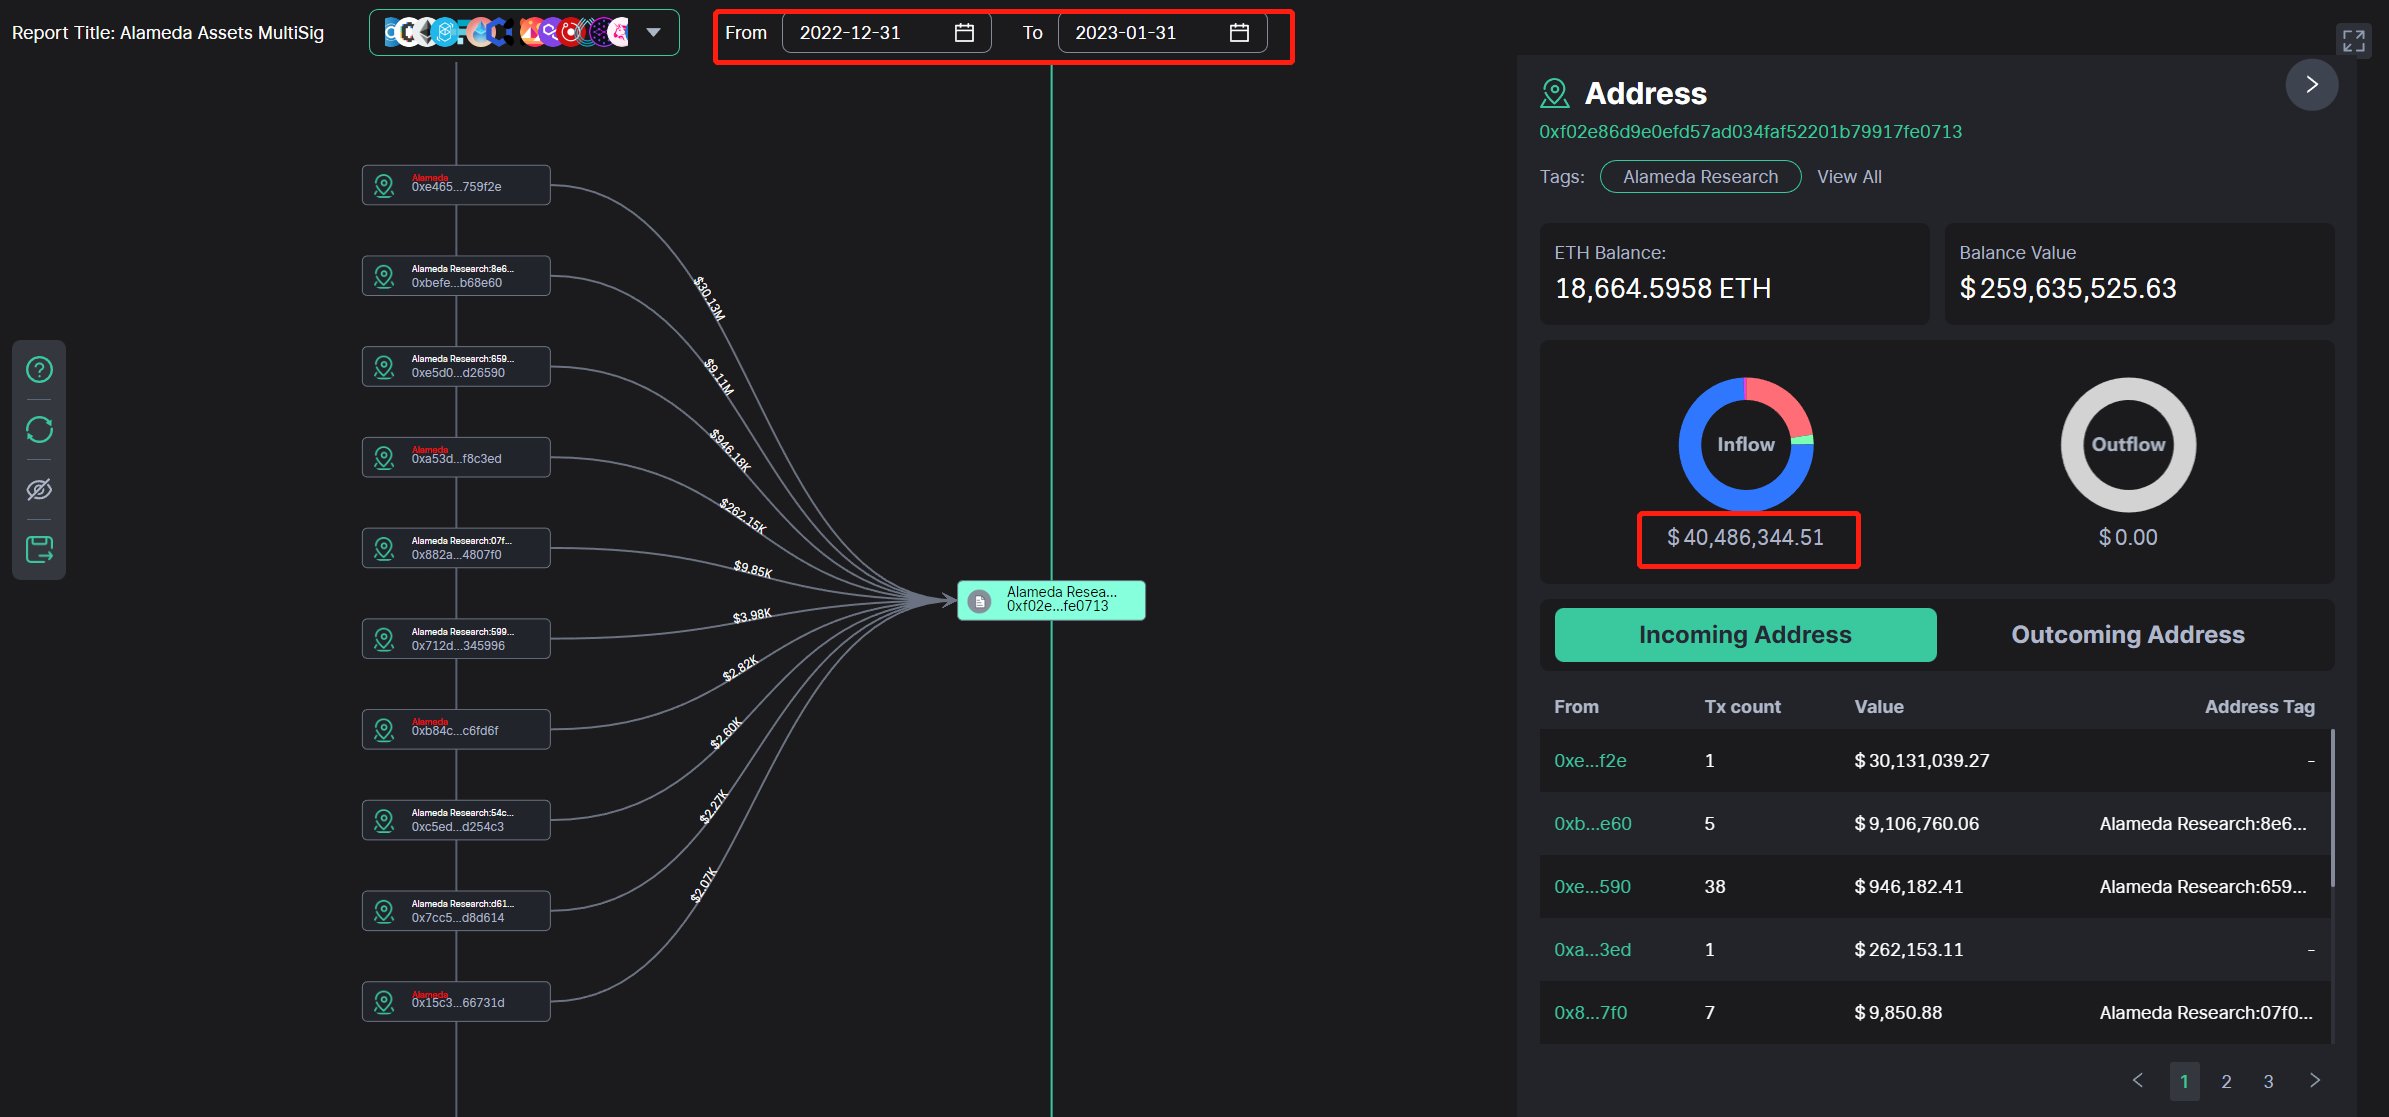Click the Outflow donut chart
This screenshot has height=1117, width=2389.
point(2128,445)
